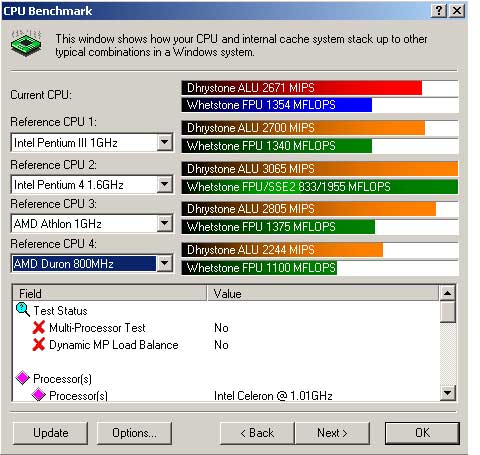This screenshot has width=480, height=455.
Task: Click the pink diamond beside Processor(s) group header
Action: coord(23,378)
